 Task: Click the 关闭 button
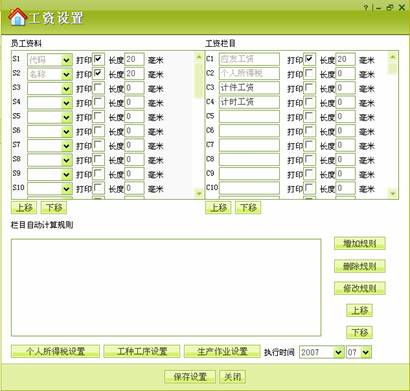coord(233,377)
